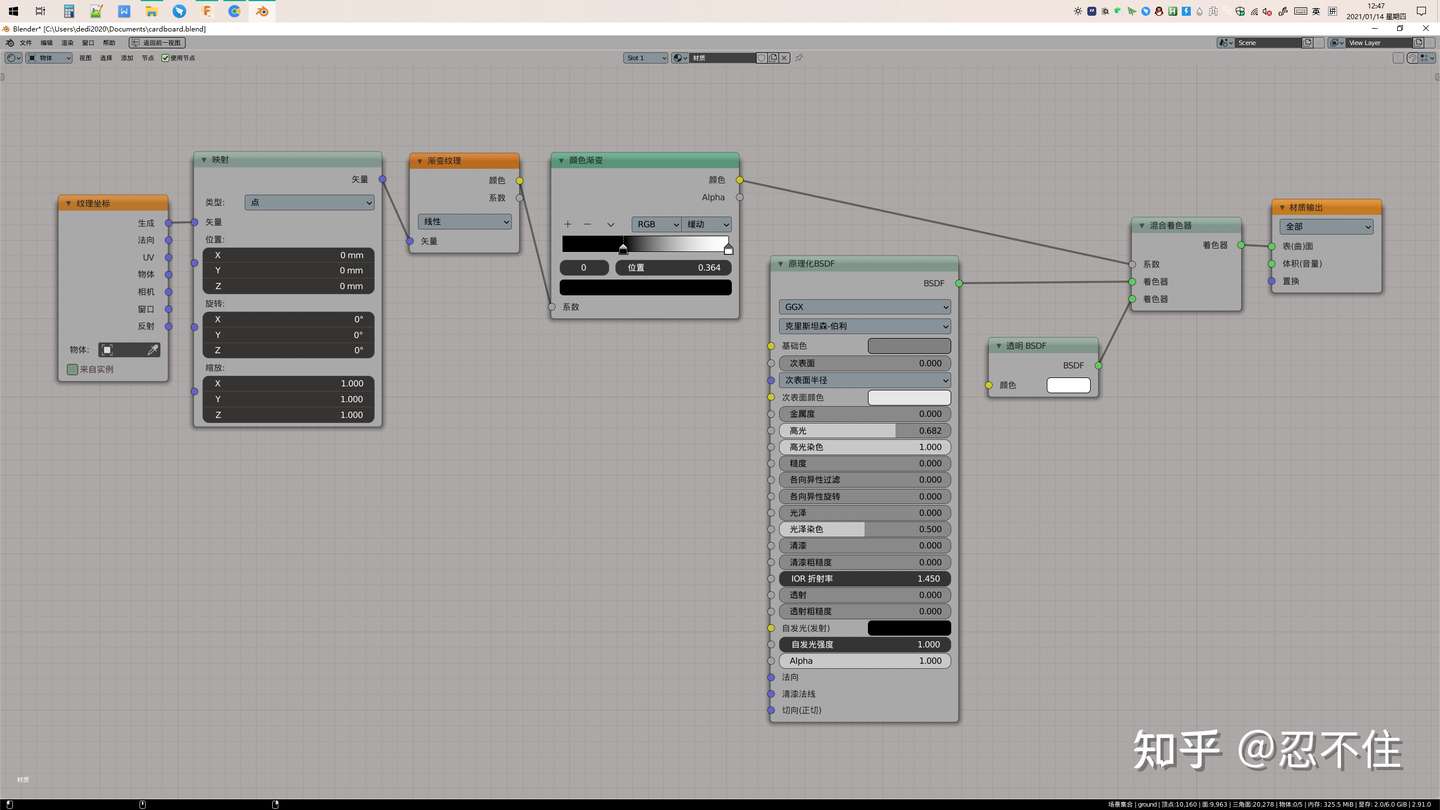Viewport: 1440px width, 810px height.
Task: Collapse the 颜色渐变 (ColorRamp) node
Action: click(561, 161)
